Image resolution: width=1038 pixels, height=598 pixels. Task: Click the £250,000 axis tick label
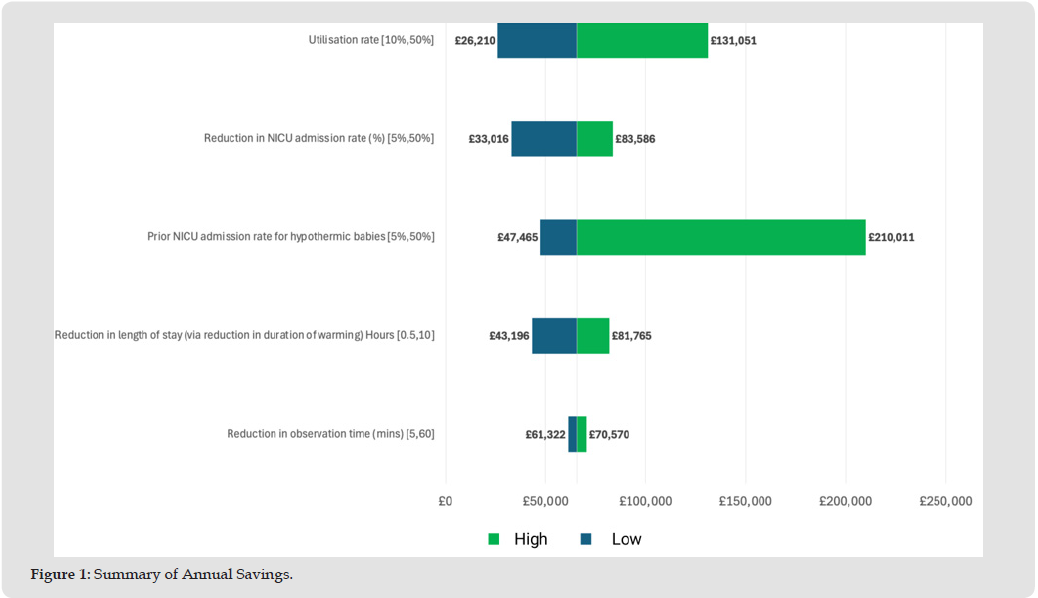945,501
